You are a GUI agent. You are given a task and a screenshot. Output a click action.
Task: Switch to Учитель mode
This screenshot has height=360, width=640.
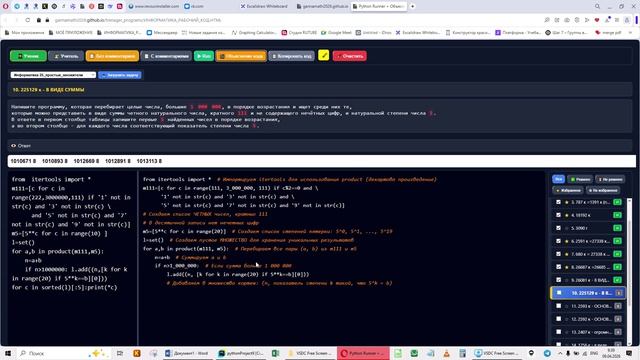pos(66,56)
